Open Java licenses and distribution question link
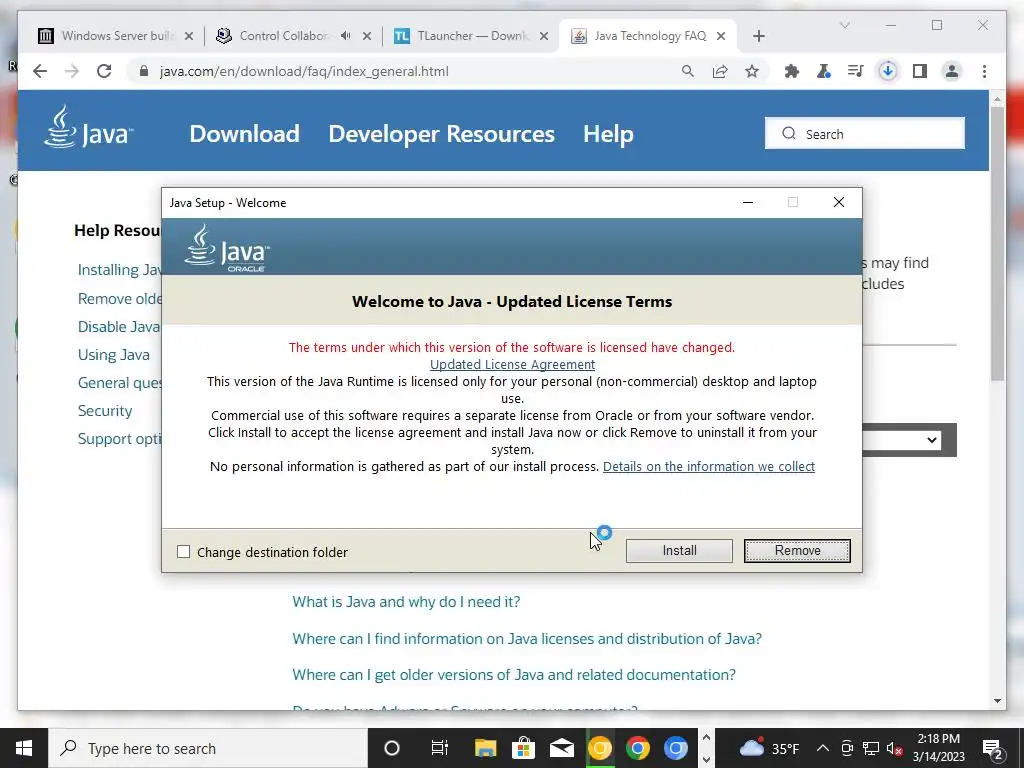This screenshot has height=768, width=1024. (x=527, y=639)
